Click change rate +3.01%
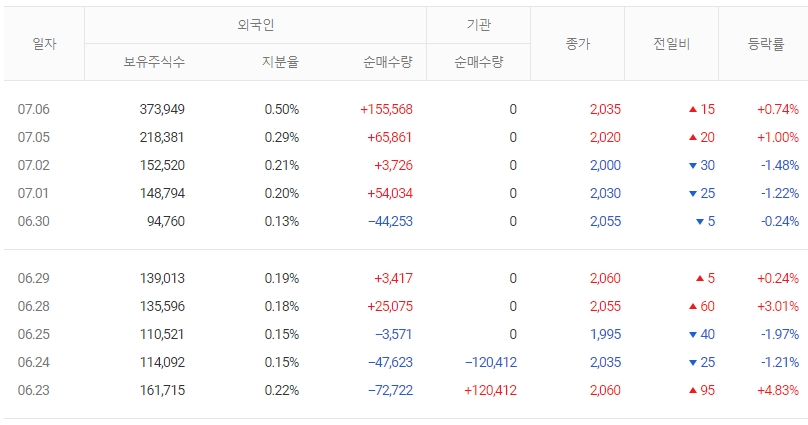Viewport: 808px width, 425px height. pos(778,306)
